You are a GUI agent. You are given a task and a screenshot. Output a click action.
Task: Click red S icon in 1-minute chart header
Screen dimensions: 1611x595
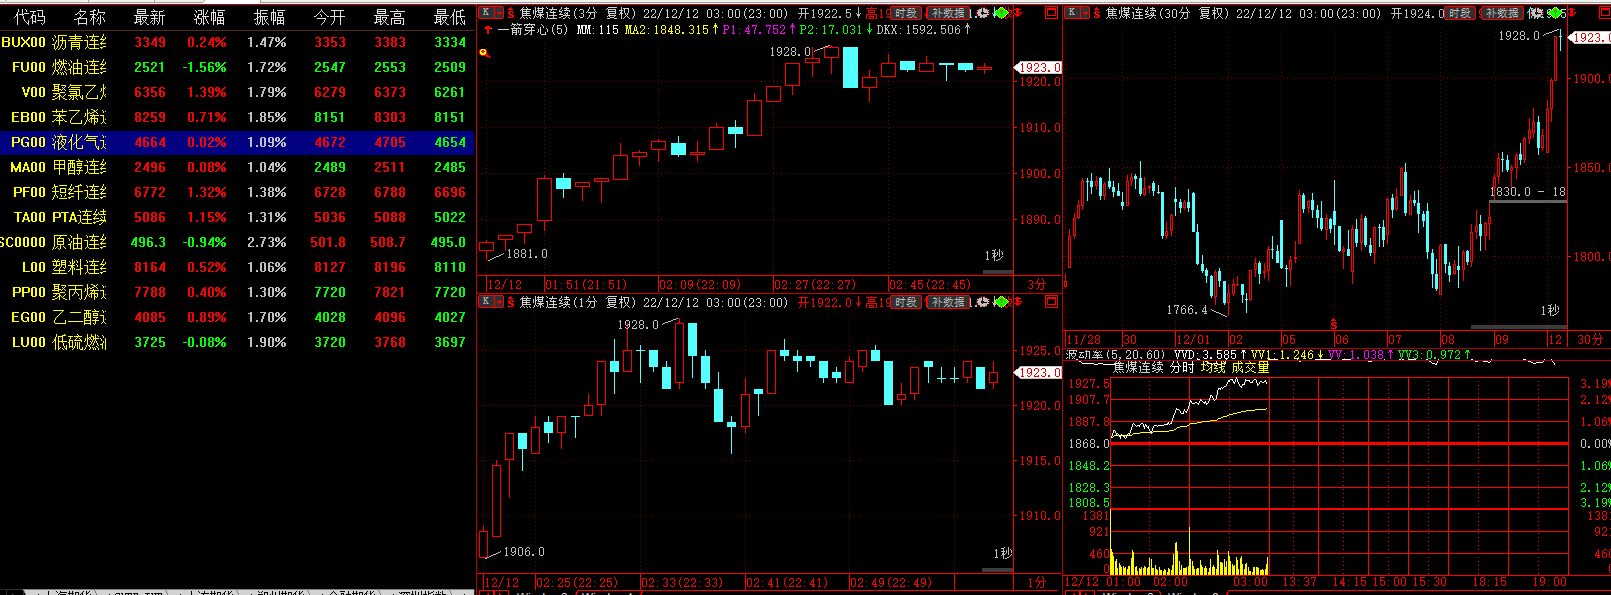[x=511, y=302]
